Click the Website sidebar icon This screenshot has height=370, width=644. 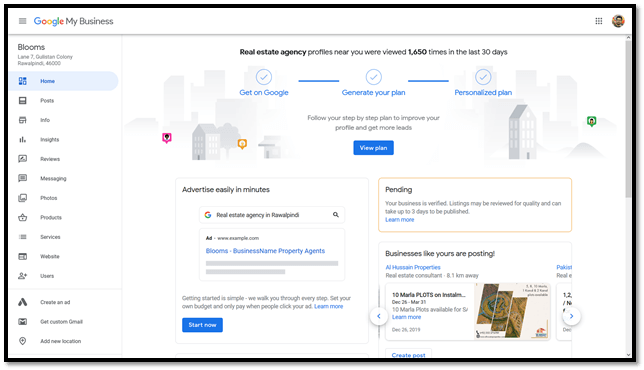pos(23,256)
